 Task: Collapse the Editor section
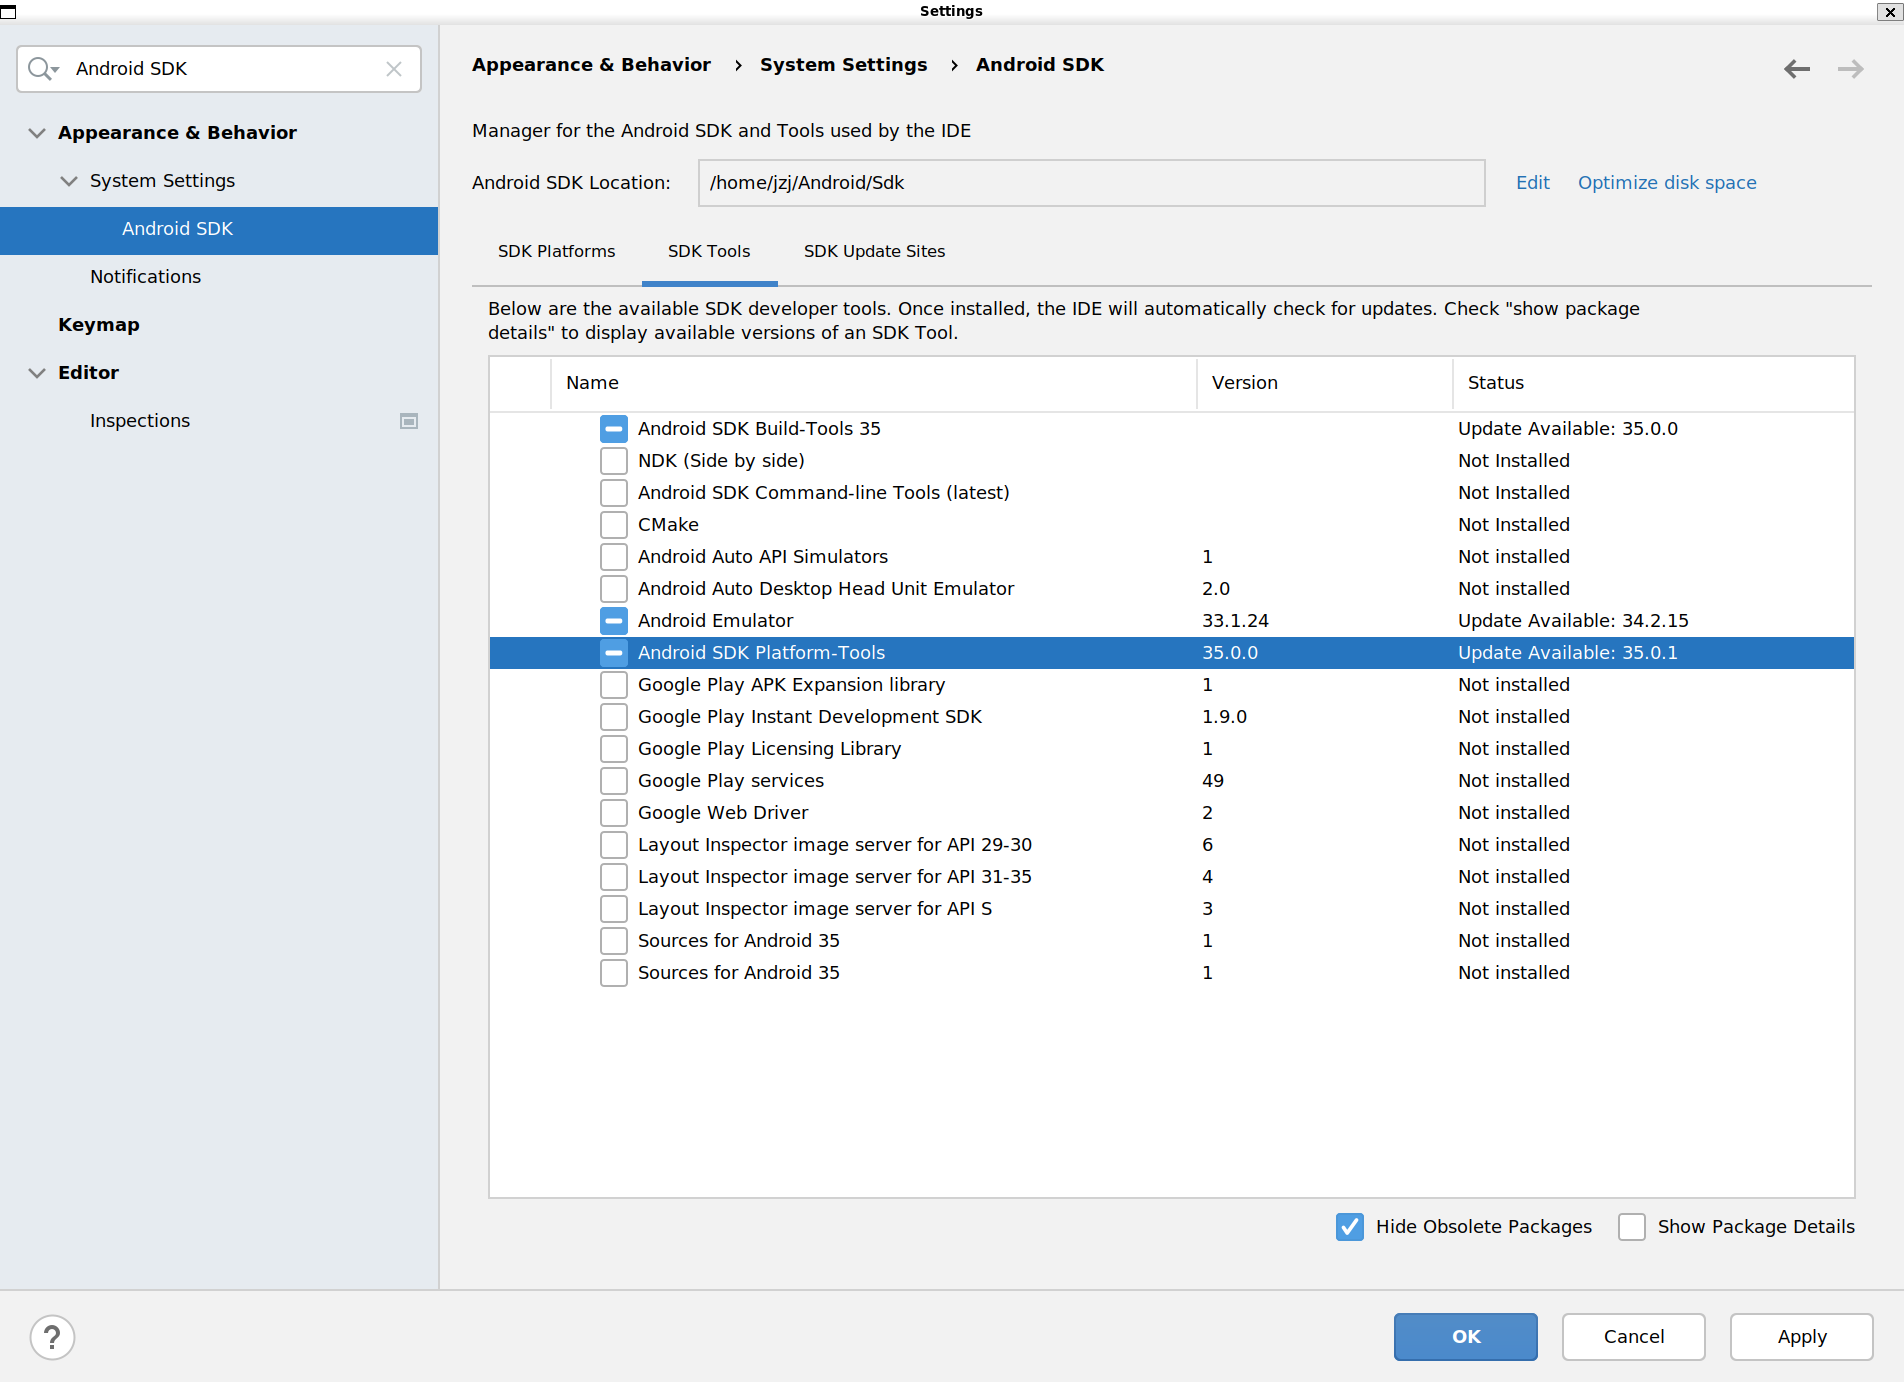pos(37,373)
